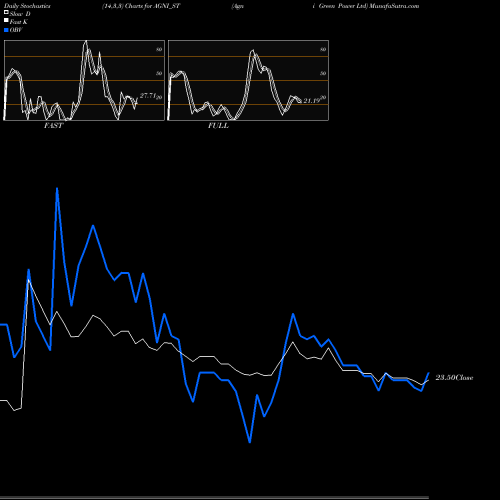Click the '(14,3,3) Charts for AGNI_ST' heading
Screen dimensions: 500x500
pyautogui.click(x=141, y=6)
